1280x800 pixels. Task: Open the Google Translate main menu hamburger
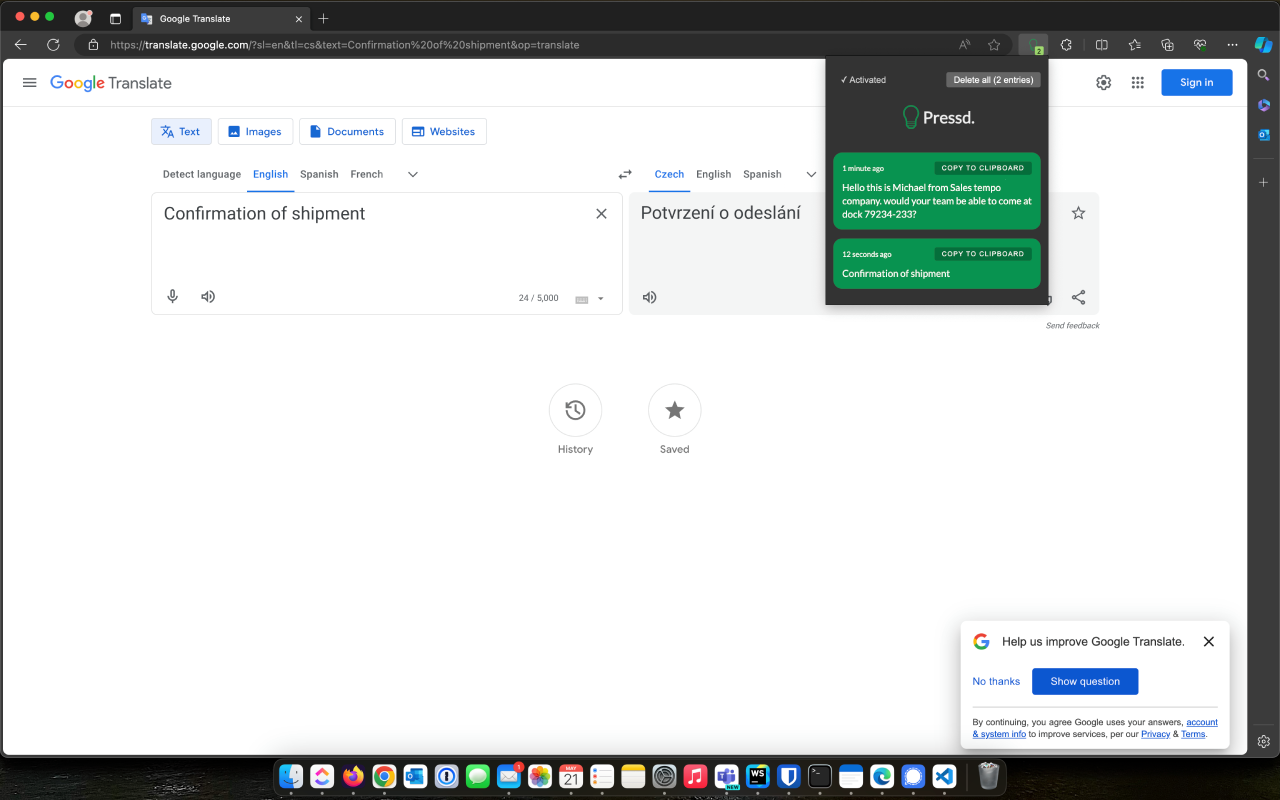pos(30,83)
